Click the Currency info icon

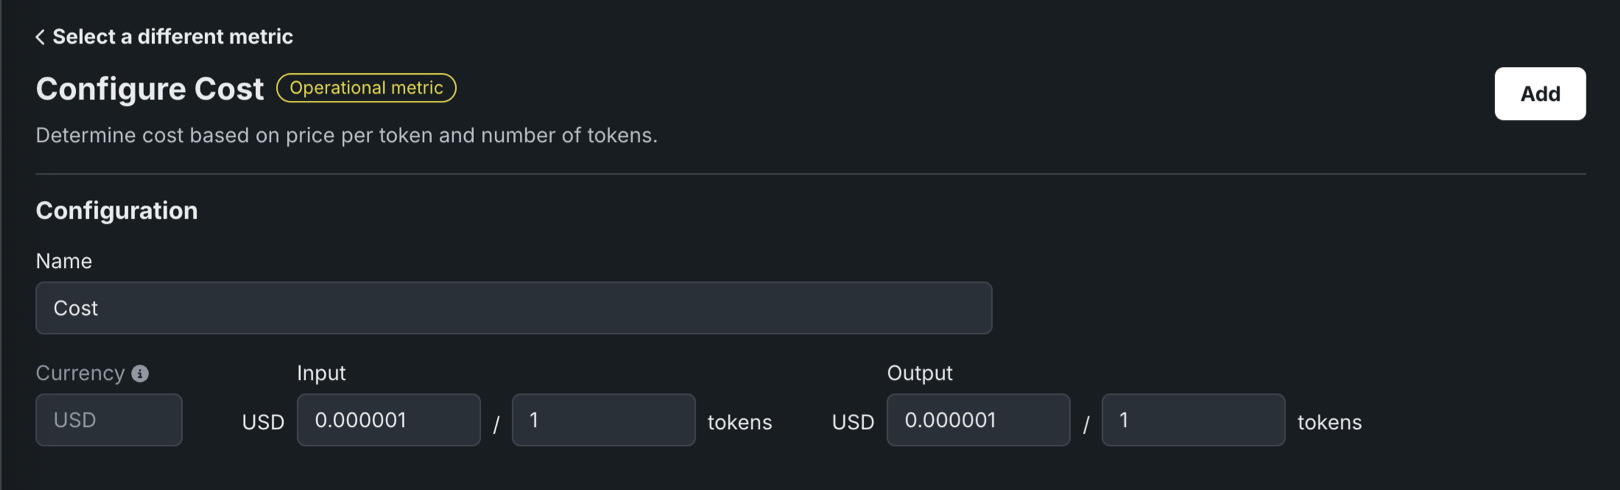coord(140,374)
